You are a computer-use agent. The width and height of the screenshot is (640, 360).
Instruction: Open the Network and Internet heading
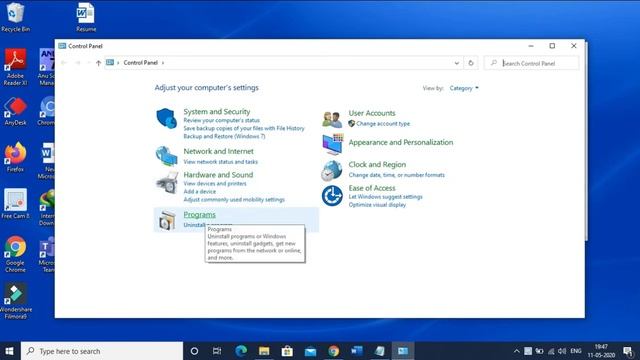(218, 151)
